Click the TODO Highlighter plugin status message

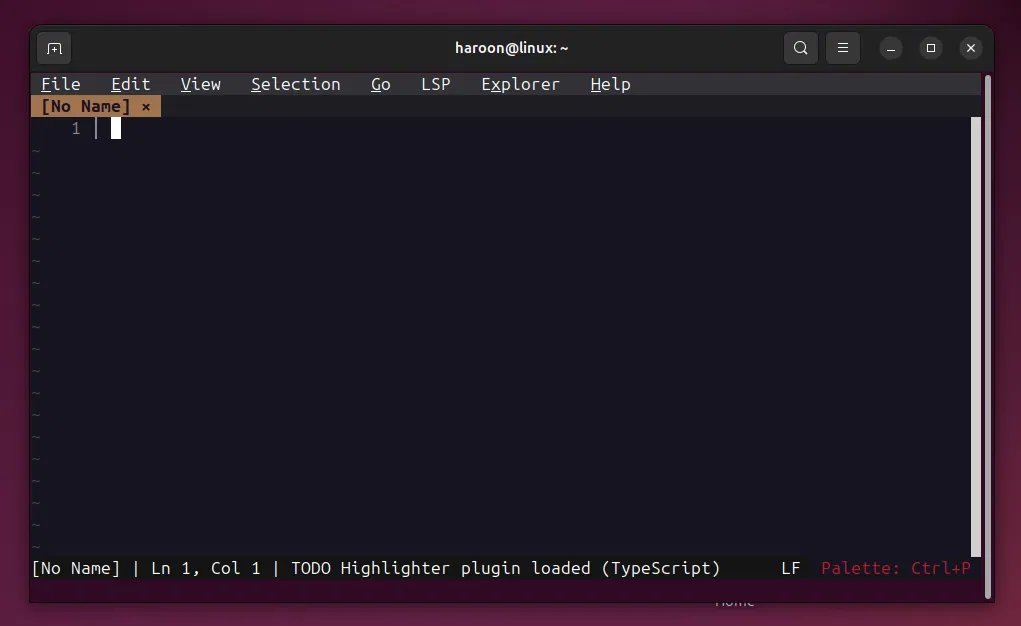[x=502, y=568]
